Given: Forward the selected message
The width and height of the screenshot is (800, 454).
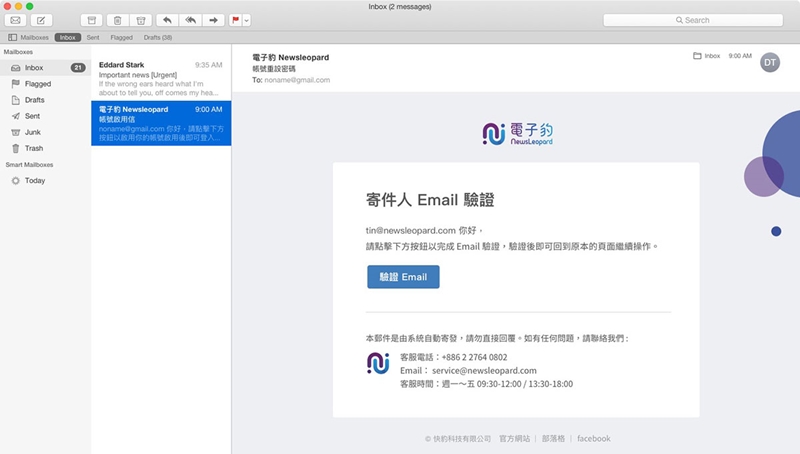Looking at the screenshot, I should coord(213,20).
